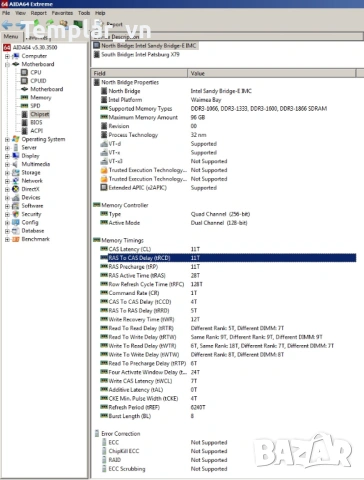This screenshot has width=364, height=480.
Task: Collapse the Motherboard tree node
Action: 7,64
